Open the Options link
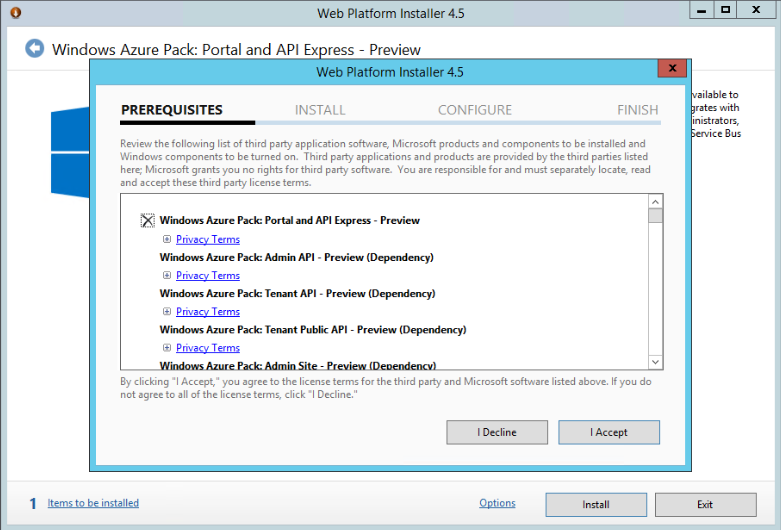The image size is (781, 530). 497,503
